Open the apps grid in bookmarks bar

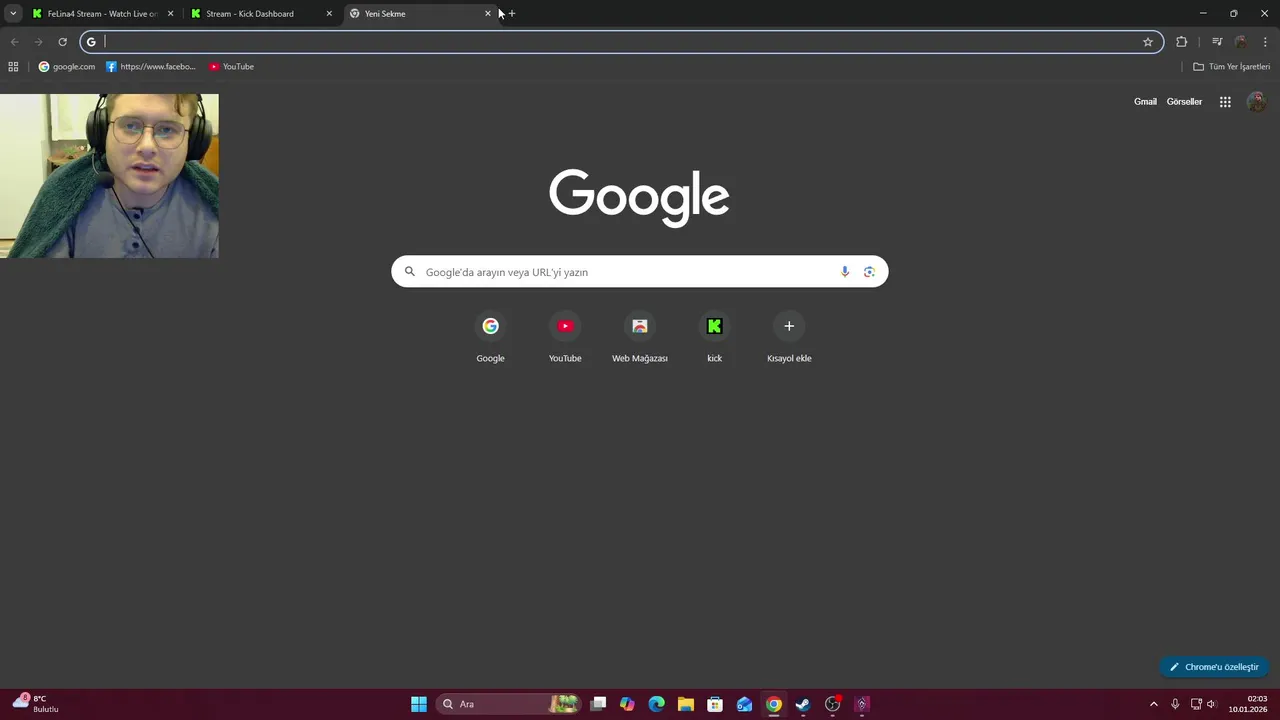tap(13, 67)
